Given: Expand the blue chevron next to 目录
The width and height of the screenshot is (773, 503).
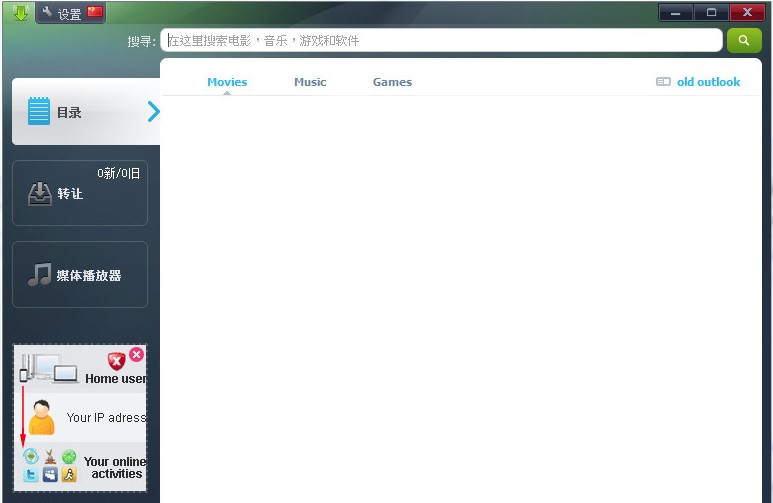Looking at the screenshot, I should [153, 111].
